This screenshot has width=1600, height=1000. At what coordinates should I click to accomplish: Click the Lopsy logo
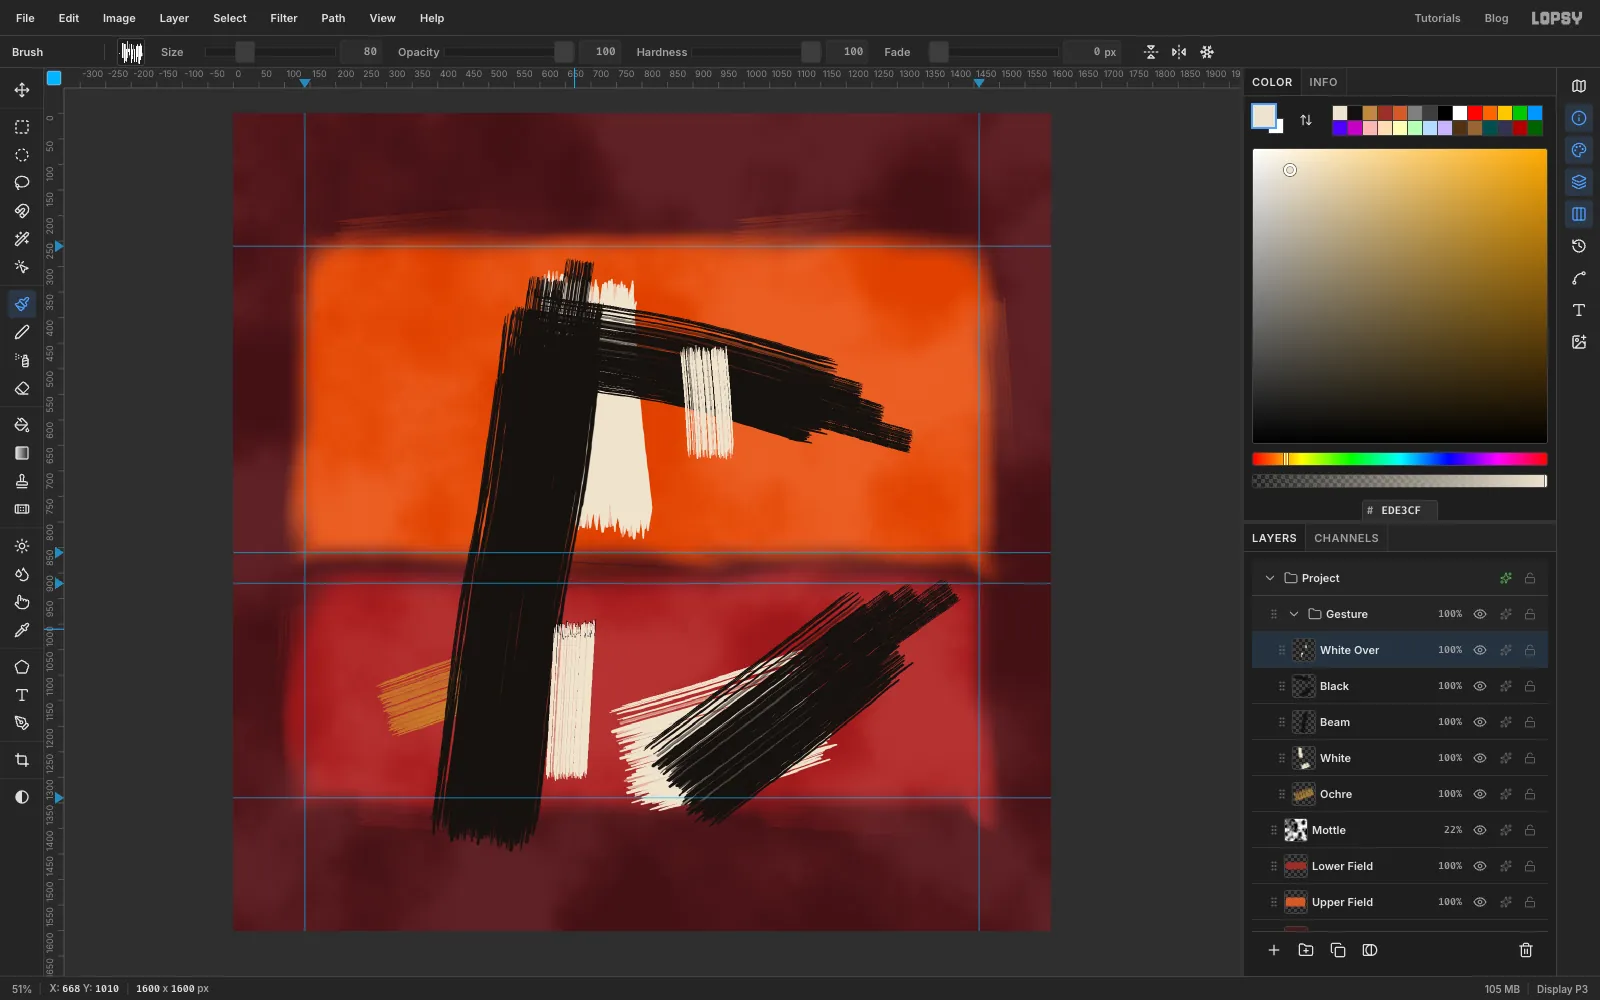1557,18
